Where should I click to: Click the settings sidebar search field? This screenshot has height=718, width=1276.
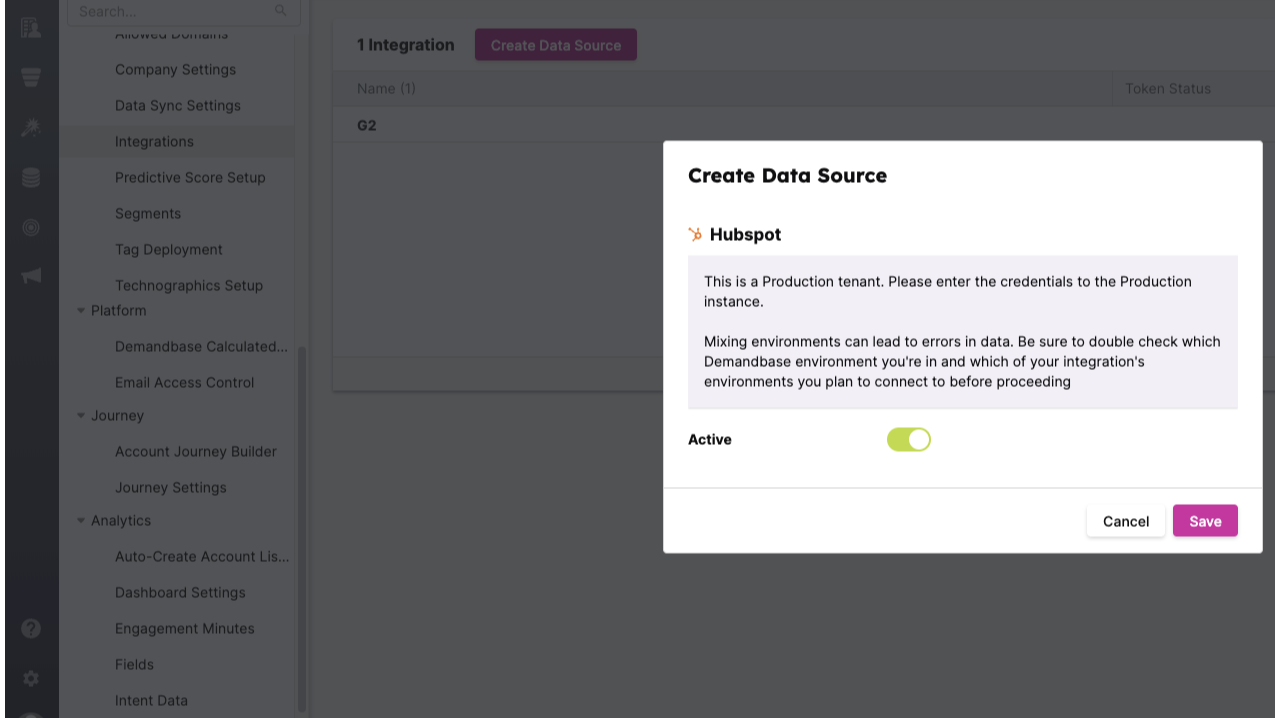click(x=170, y=11)
